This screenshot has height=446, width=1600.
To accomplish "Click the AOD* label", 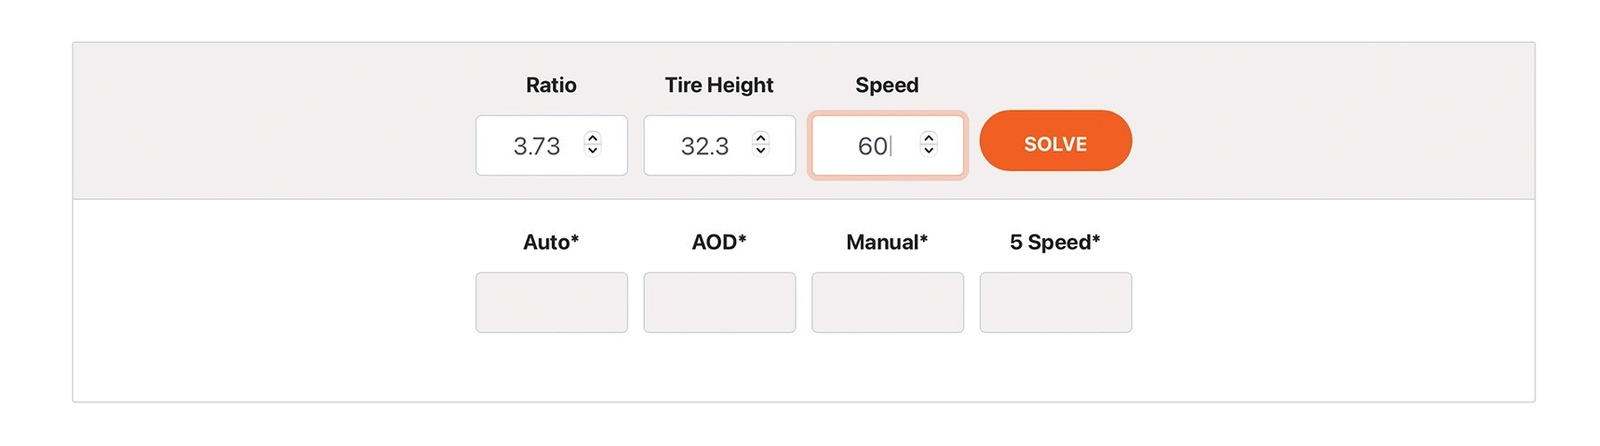I will pyautogui.click(x=719, y=242).
